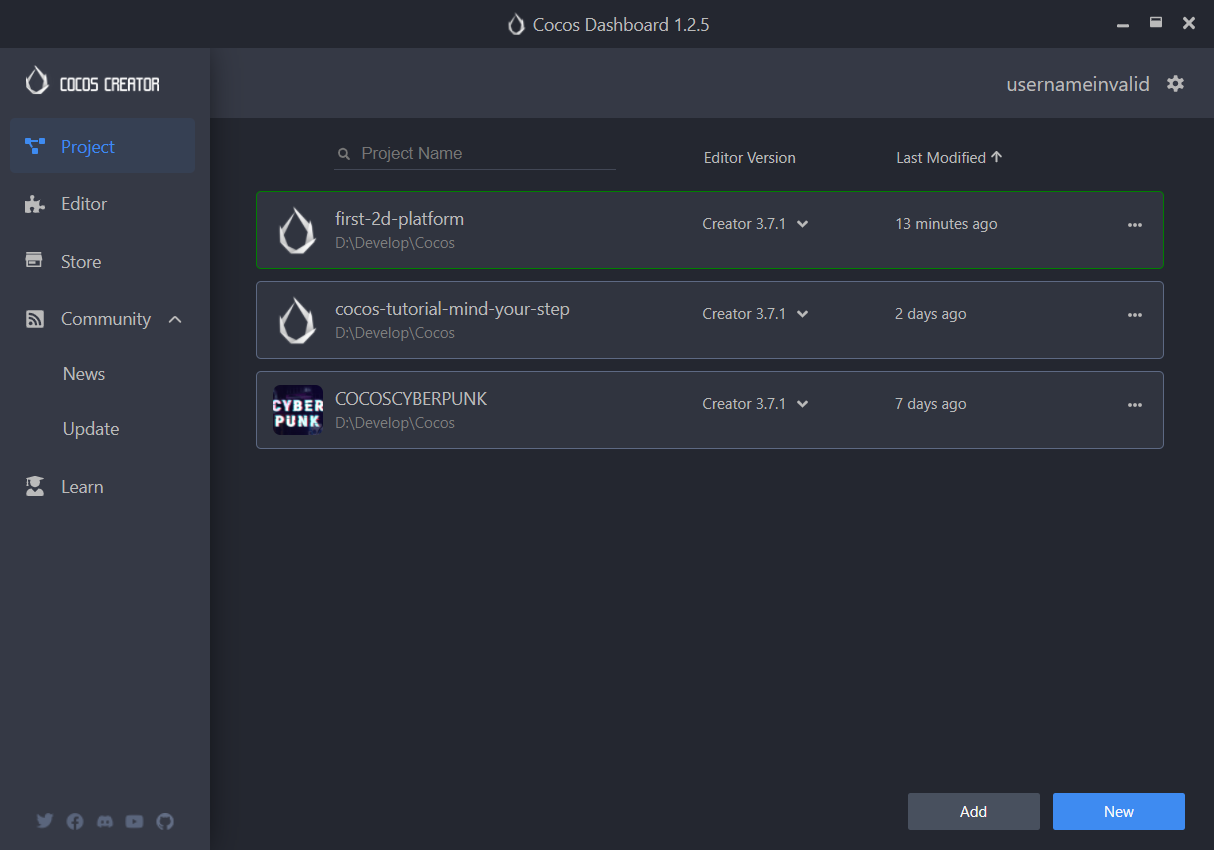Expand the editor version dropdown for first-2d-platform

point(802,225)
